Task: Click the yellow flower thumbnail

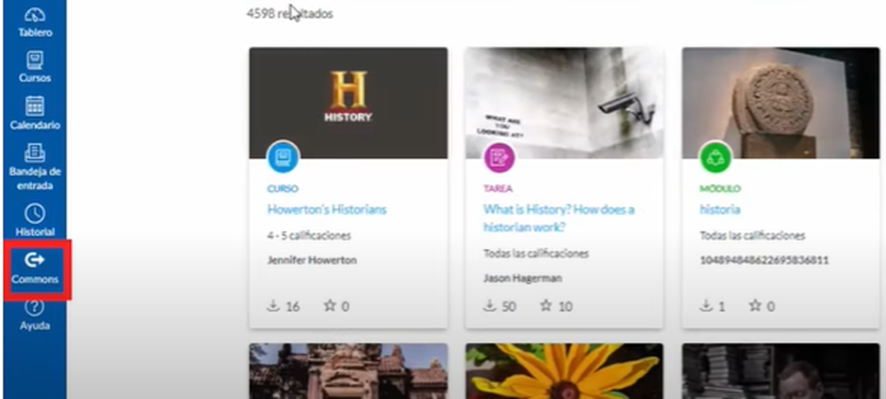Action: point(564,371)
